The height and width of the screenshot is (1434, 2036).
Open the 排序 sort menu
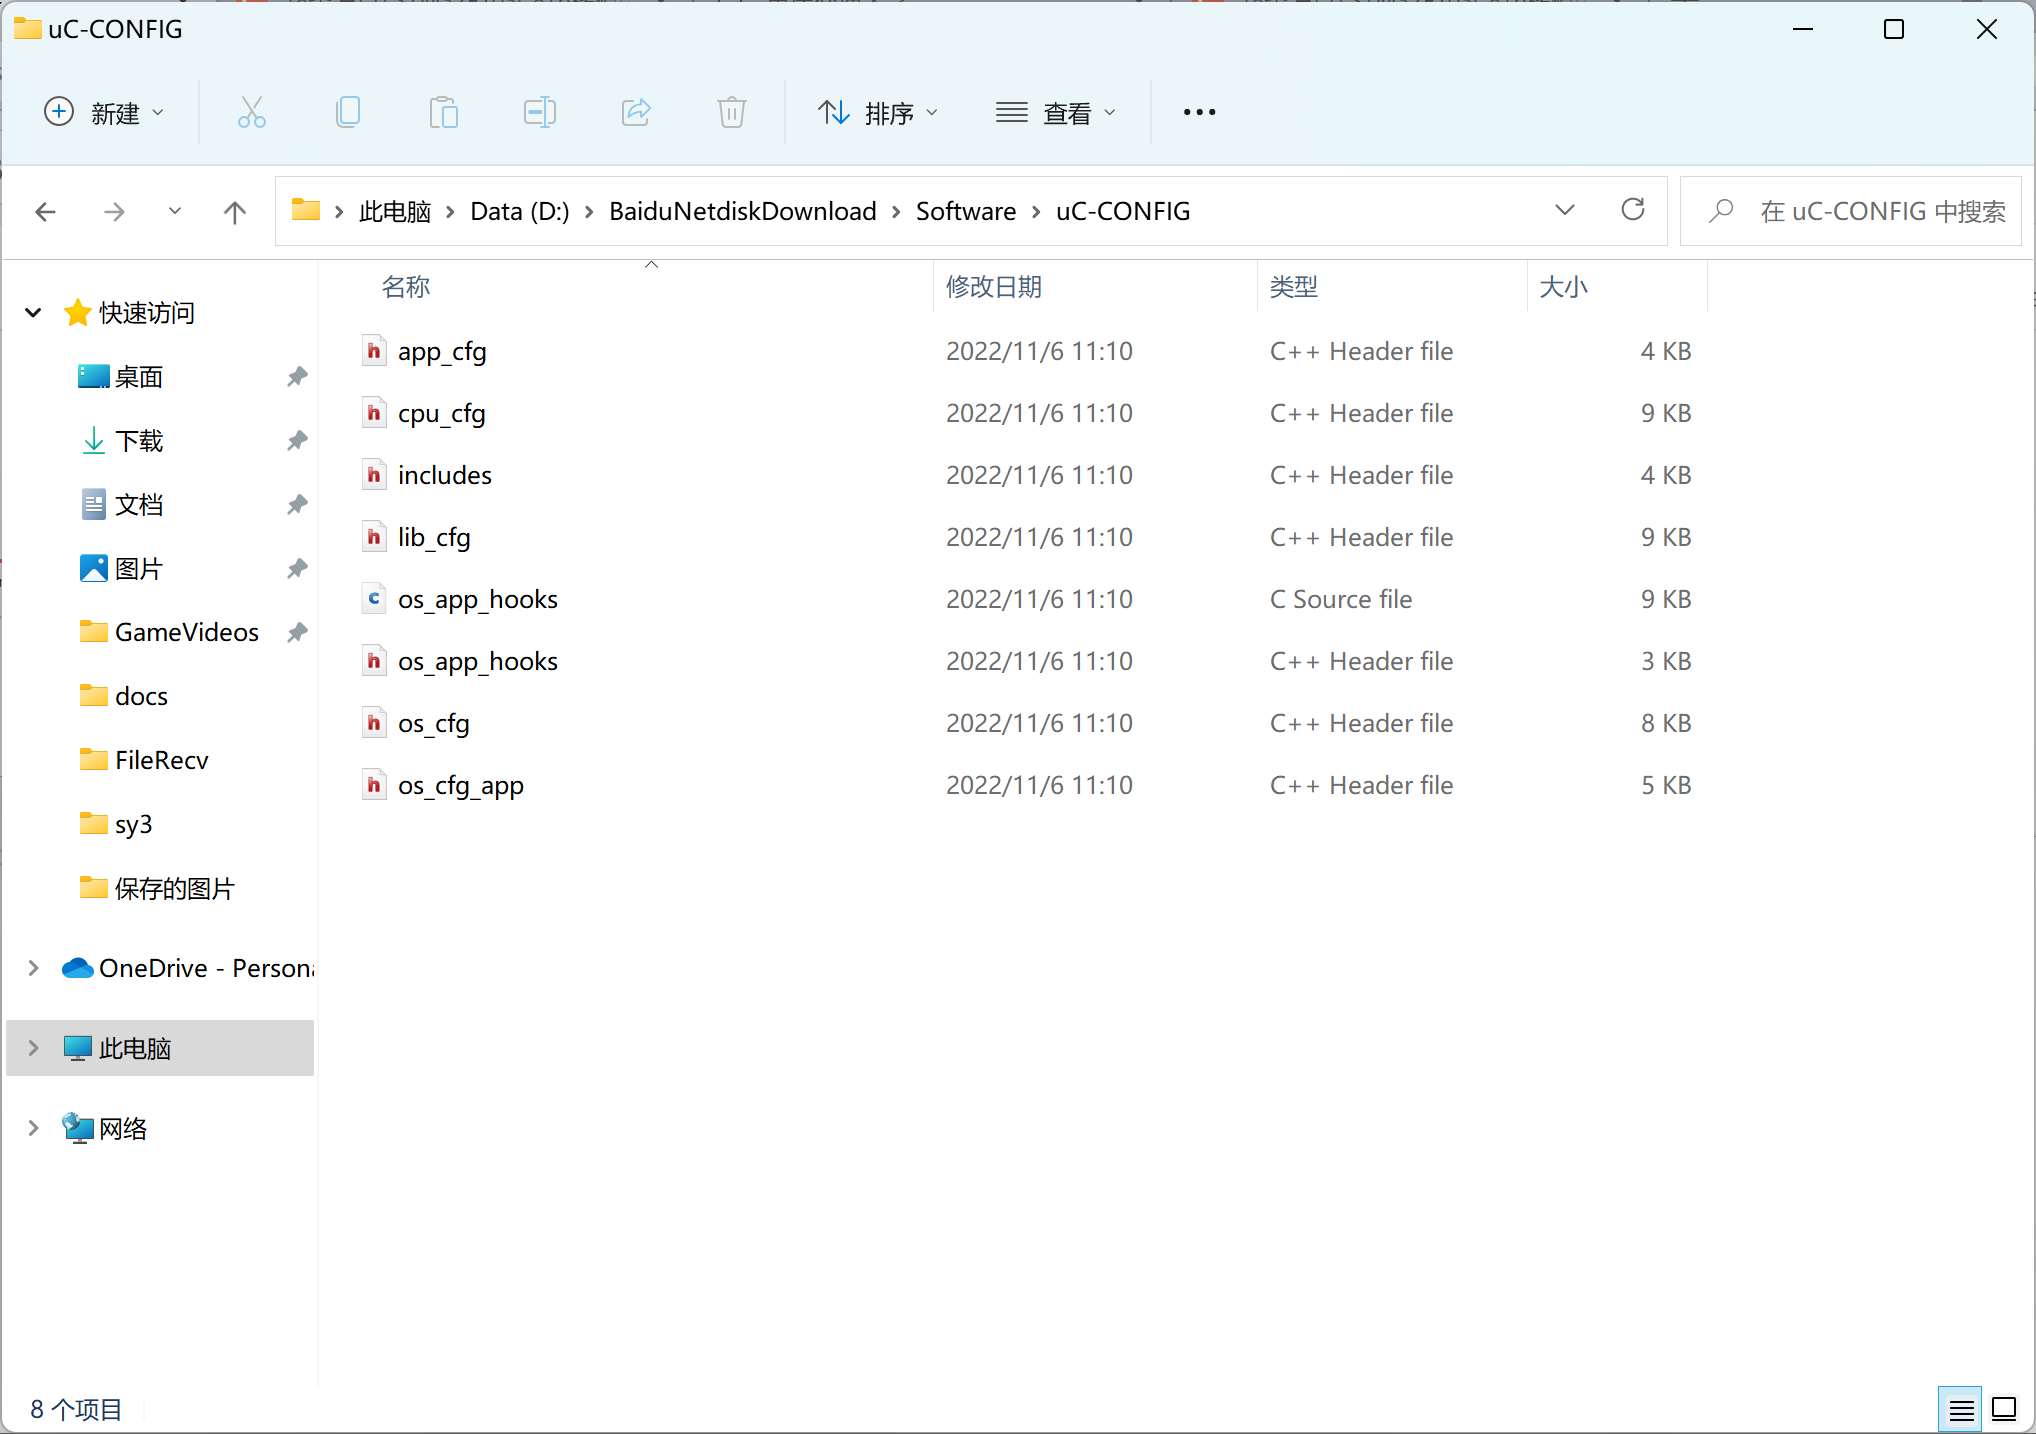[x=878, y=113]
